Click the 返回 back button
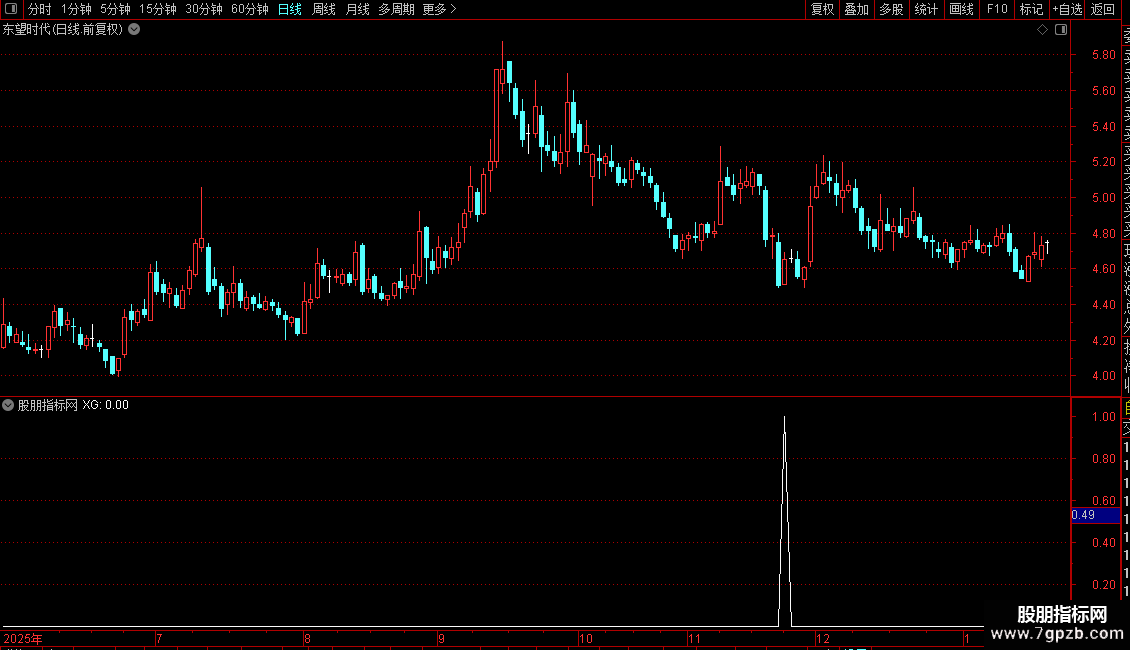1130x650 pixels. (x=1103, y=9)
